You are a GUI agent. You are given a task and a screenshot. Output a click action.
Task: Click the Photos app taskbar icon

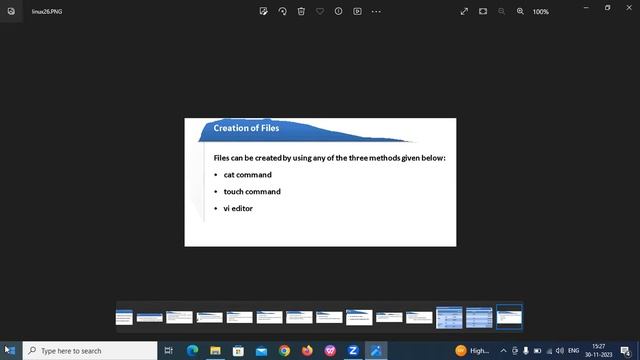click(x=376, y=350)
